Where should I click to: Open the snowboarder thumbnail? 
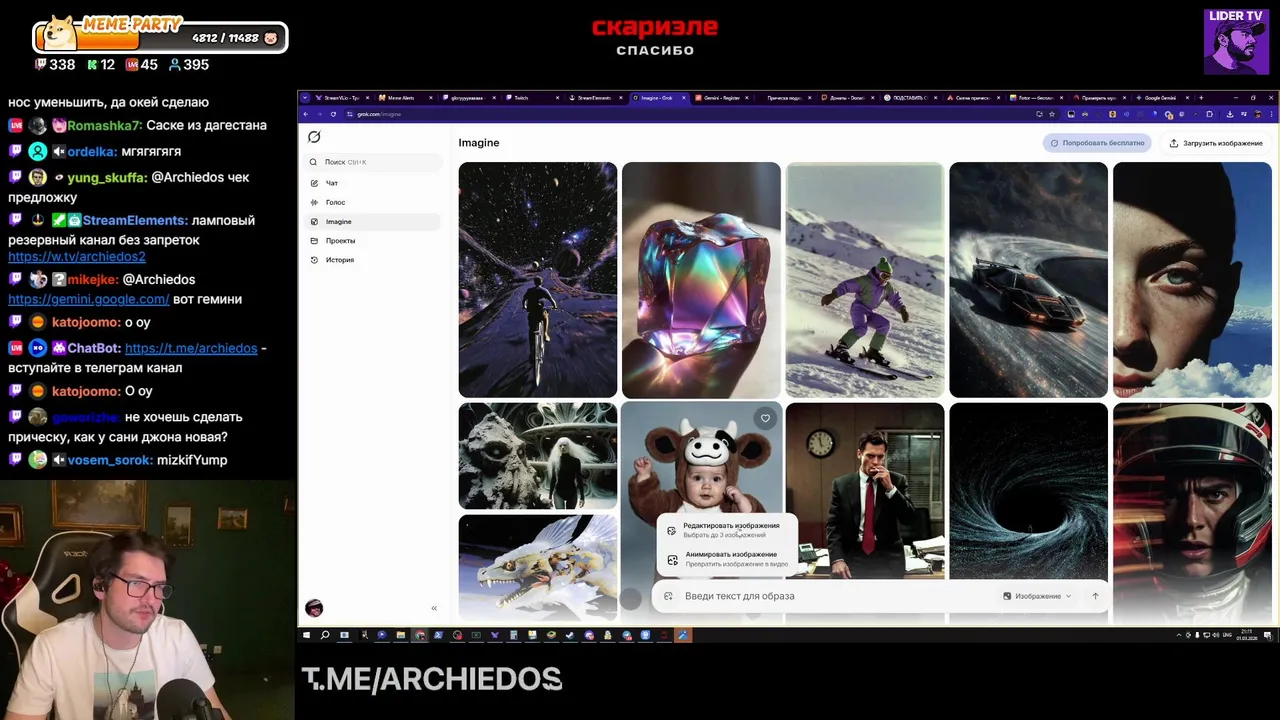(865, 280)
